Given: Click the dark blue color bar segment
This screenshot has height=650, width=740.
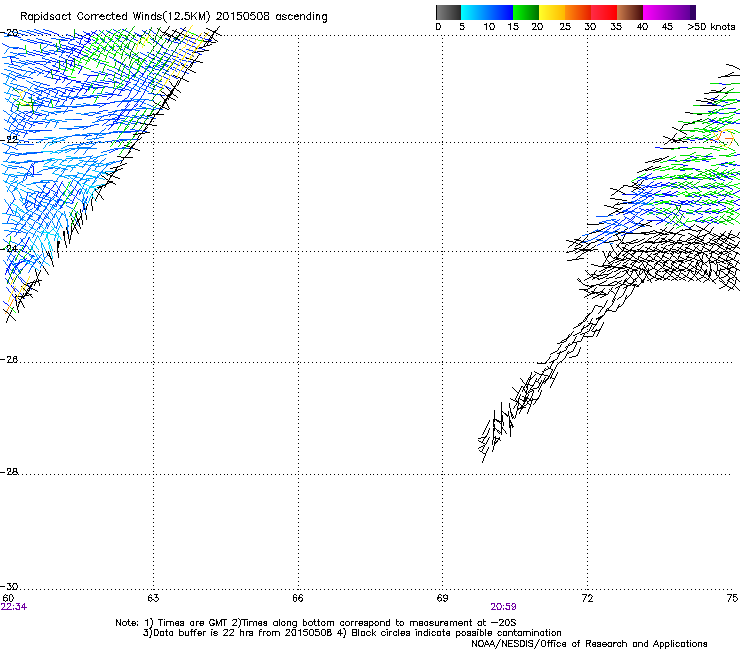Looking at the screenshot, I should click(x=500, y=12).
